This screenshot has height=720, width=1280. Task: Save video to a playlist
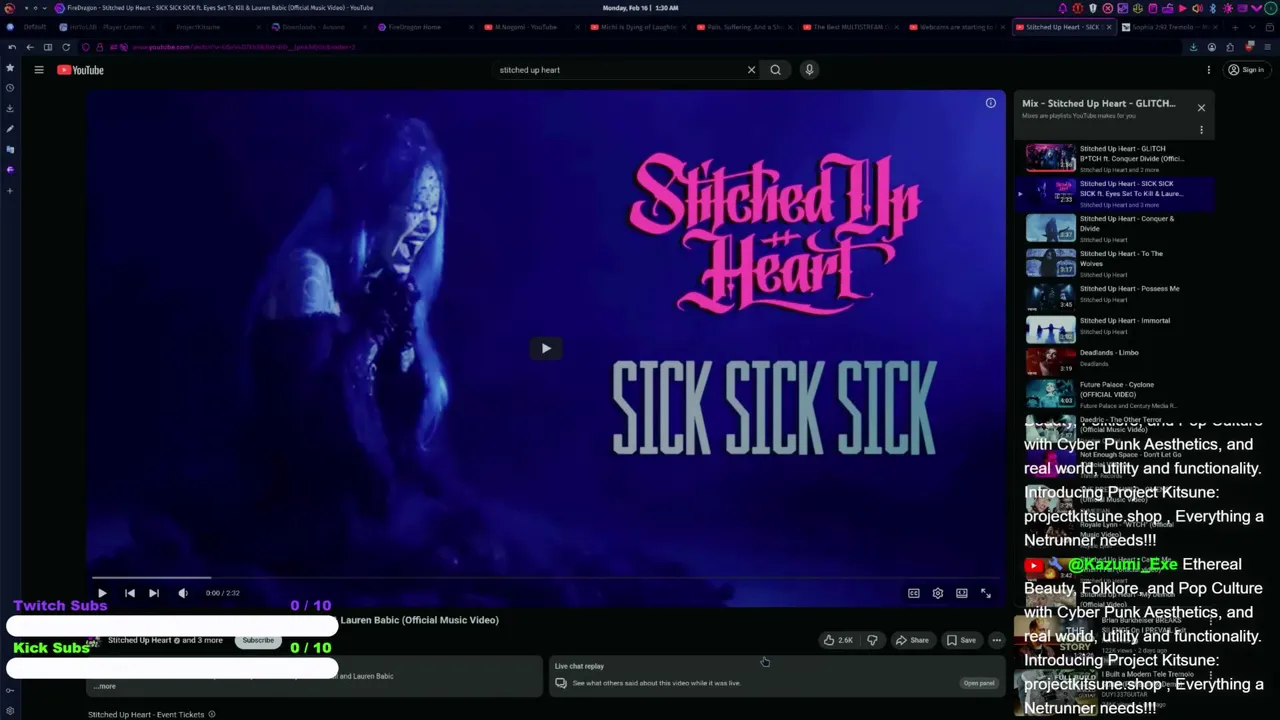pos(961,640)
